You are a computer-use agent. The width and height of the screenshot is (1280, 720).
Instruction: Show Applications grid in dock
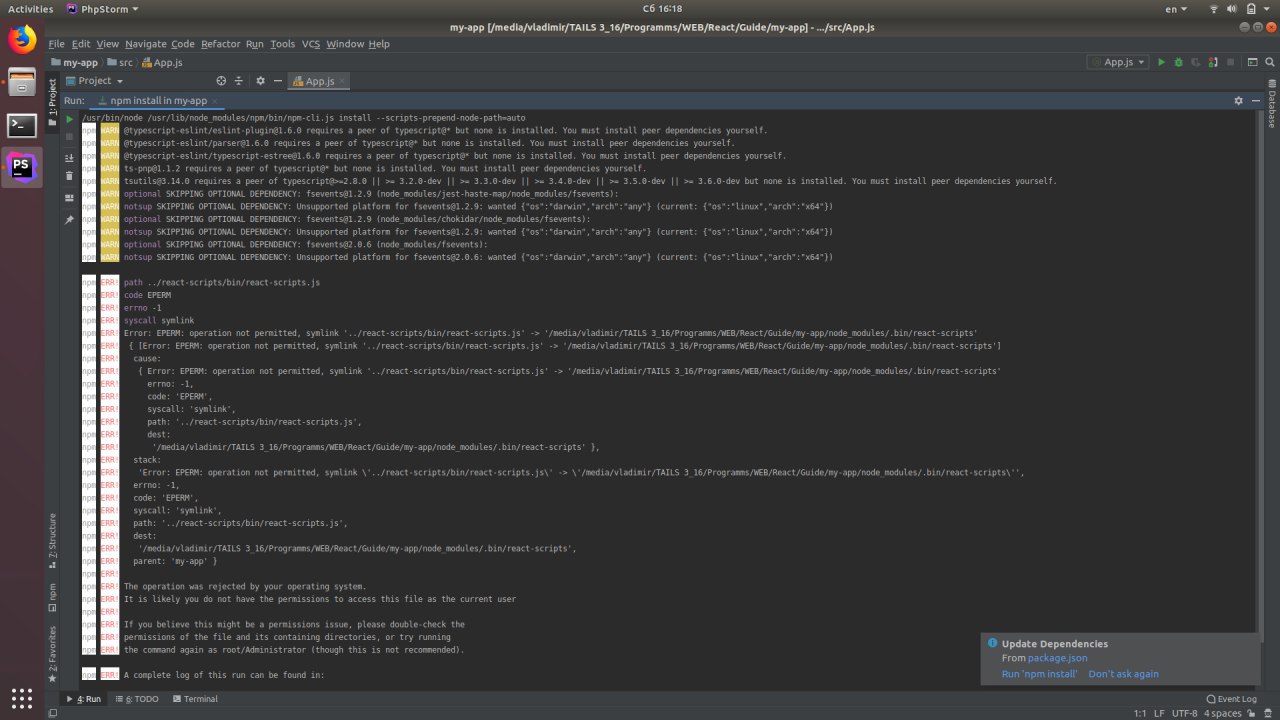pos(22,697)
